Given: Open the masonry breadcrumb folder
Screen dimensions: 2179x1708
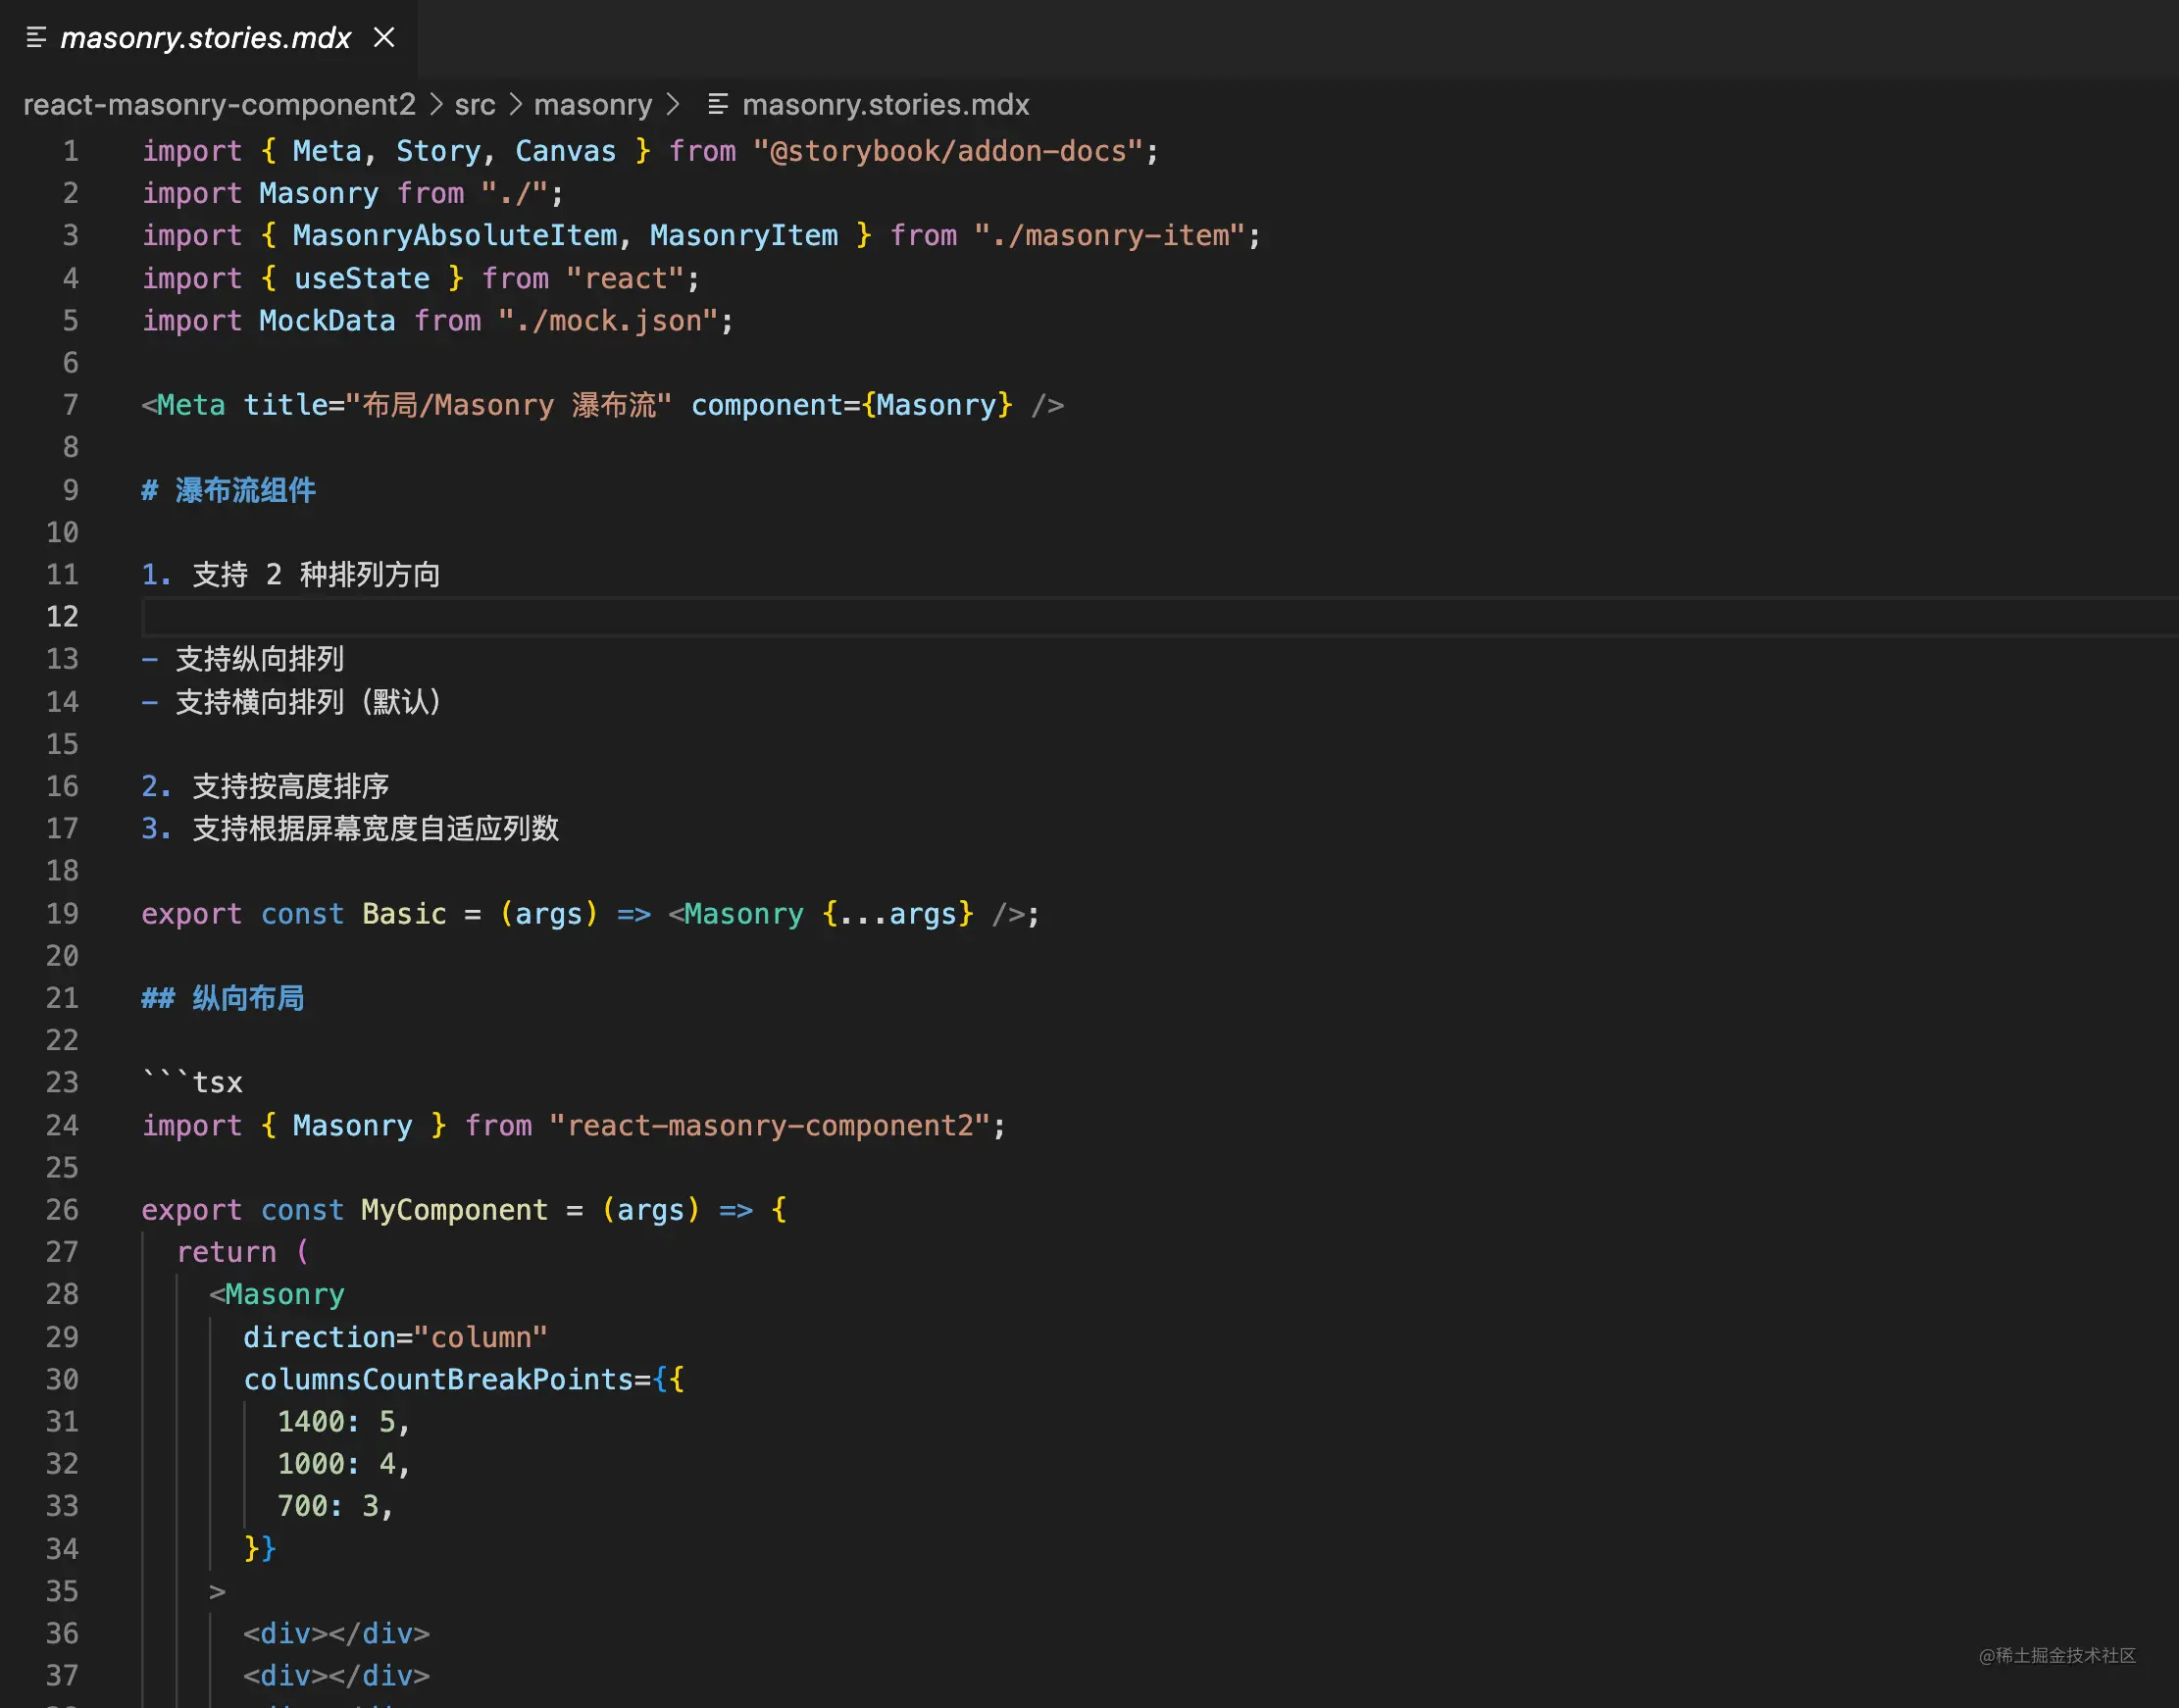Looking at the screenshot, I should [593, 104].
